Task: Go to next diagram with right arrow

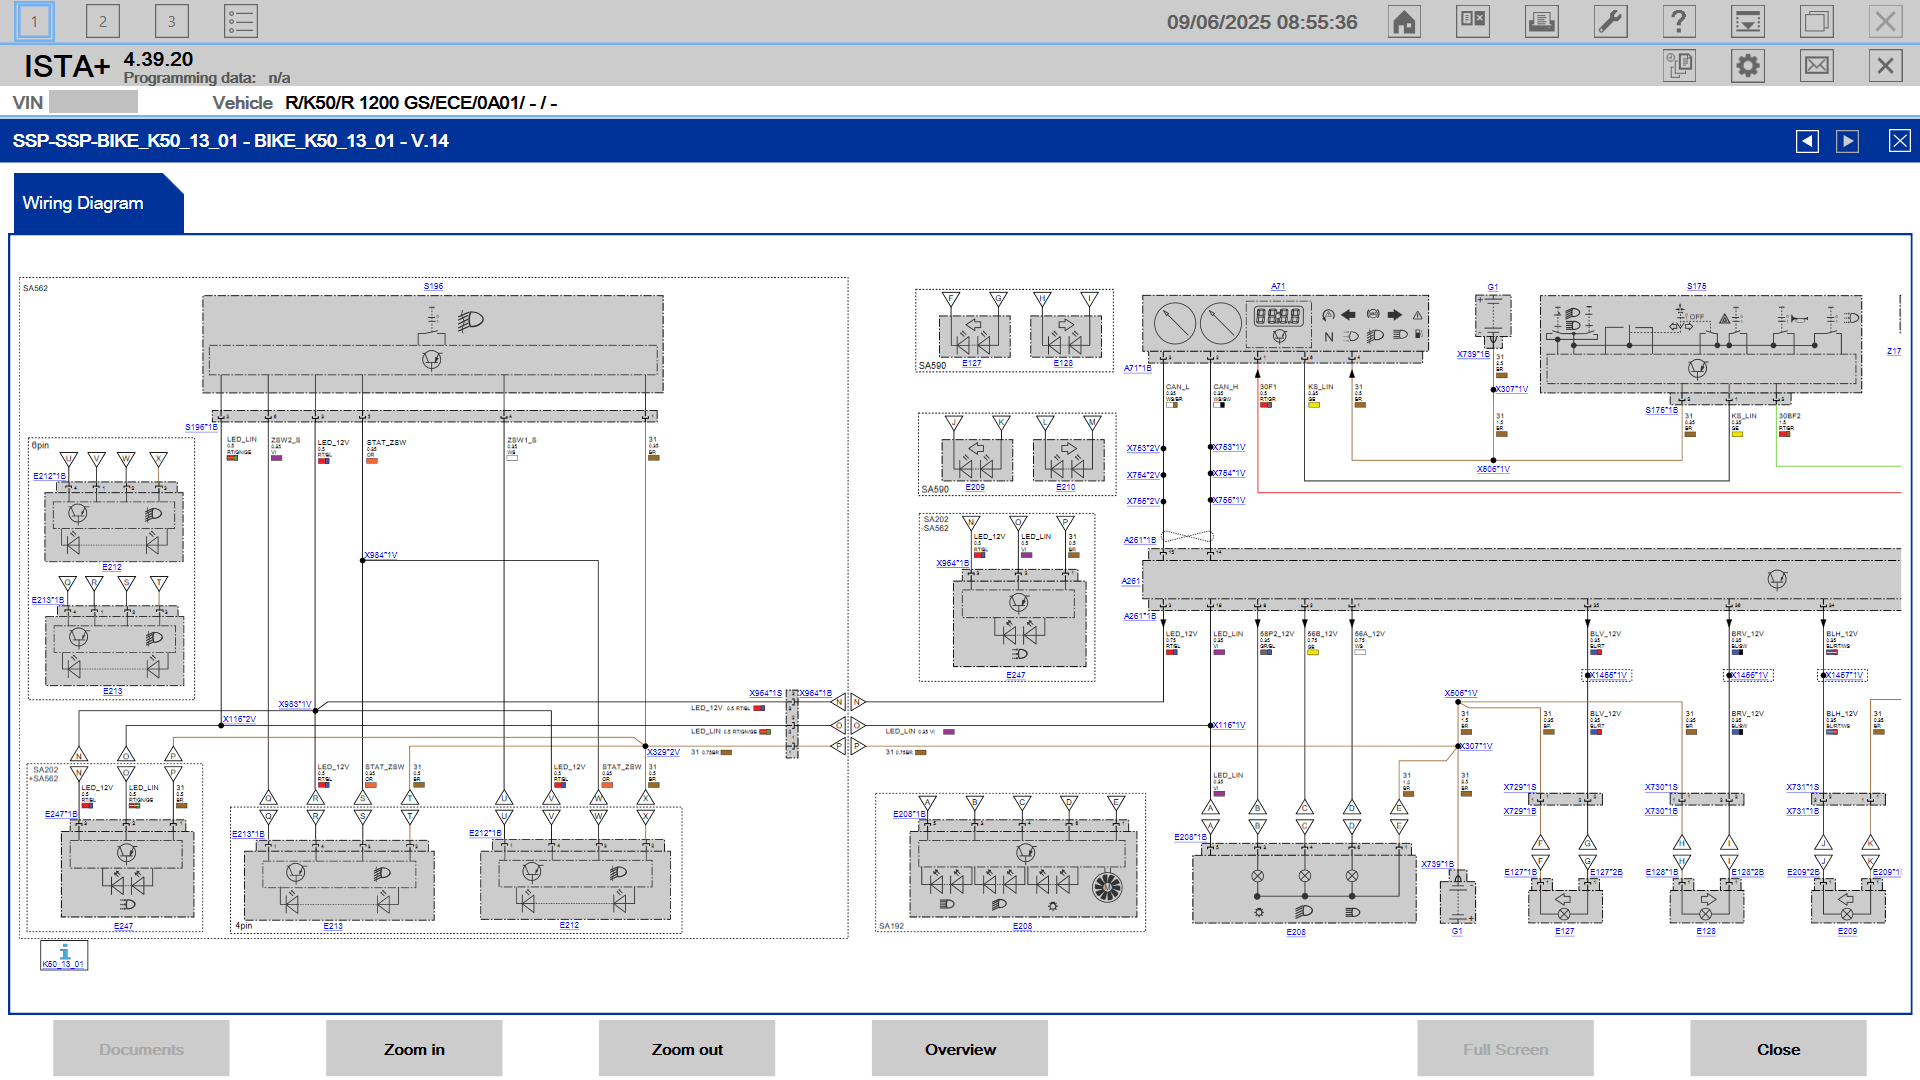Action: (x=1847, y=141)
